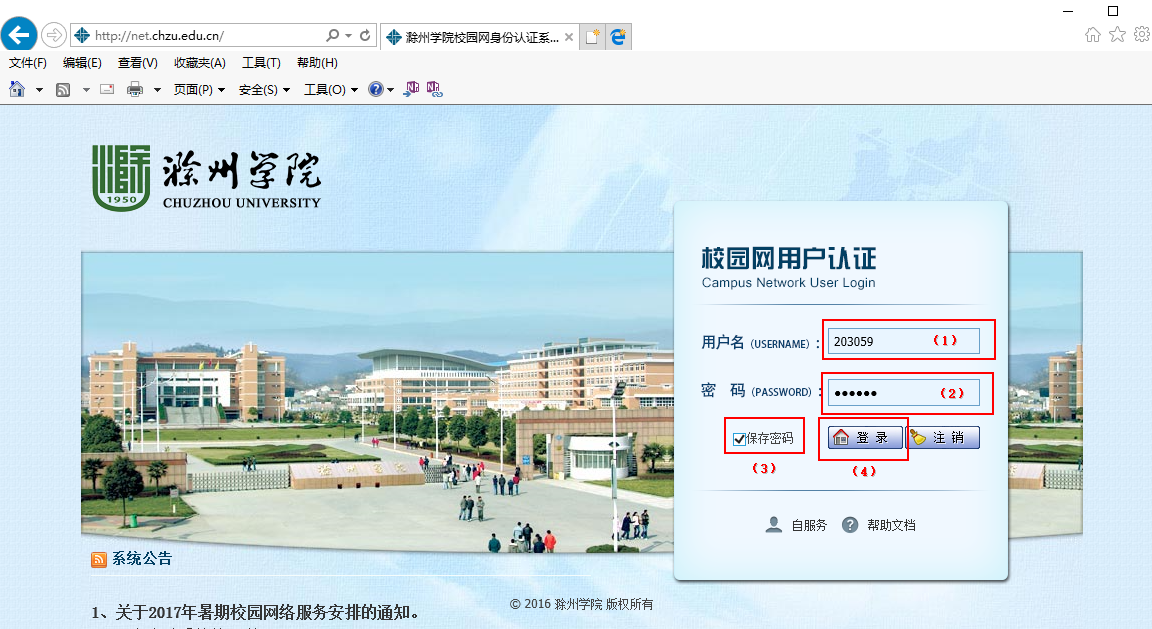Open the 2017年暑期校园网络服务安排 notice
Screen dimensions: 1152x629
(256, 612)
